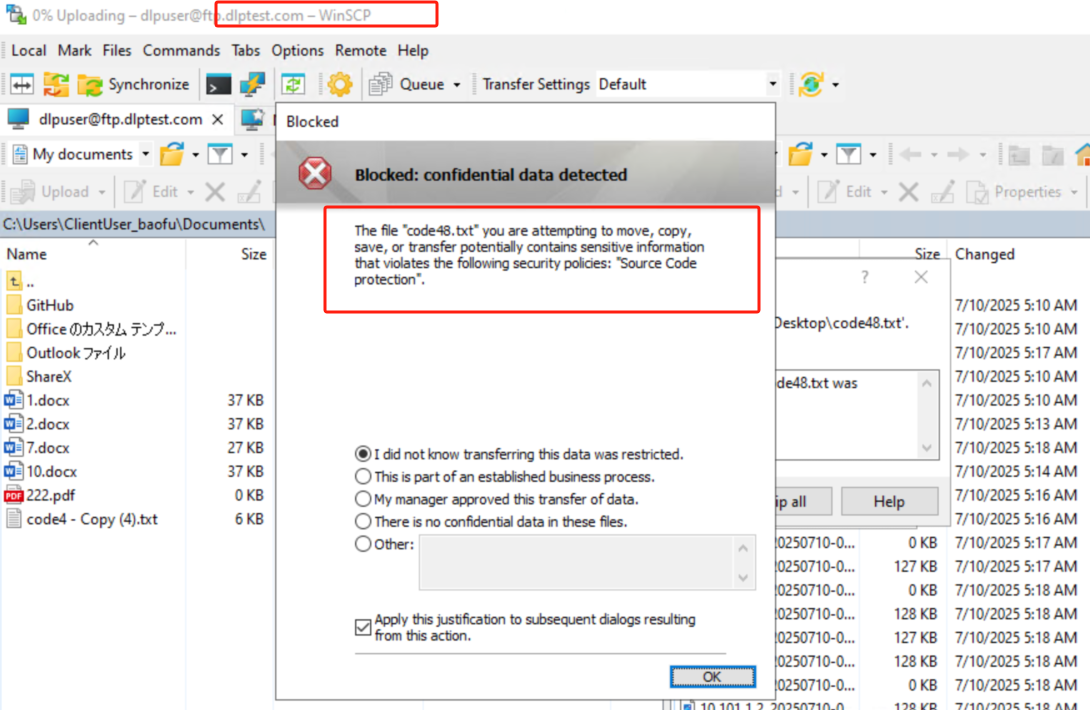1090x710 pixels.
Task: Open the Options menu
Action: pyautogui.click(x=298, y=51)
